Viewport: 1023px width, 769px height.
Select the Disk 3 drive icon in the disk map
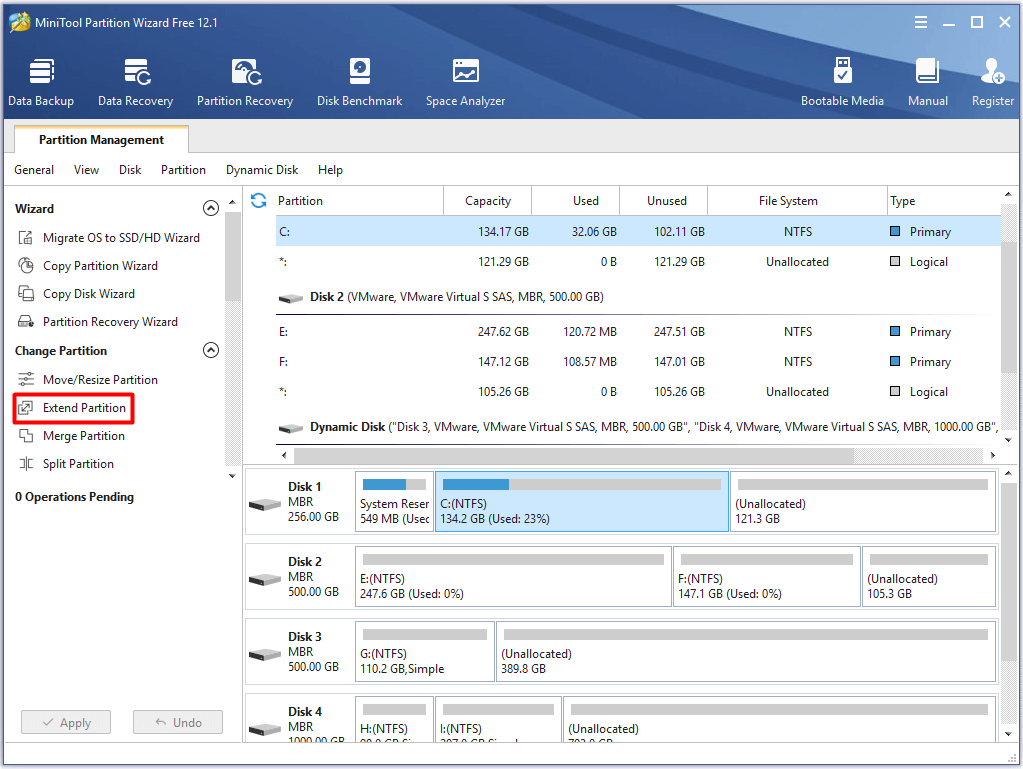click(x=265, y=654)
